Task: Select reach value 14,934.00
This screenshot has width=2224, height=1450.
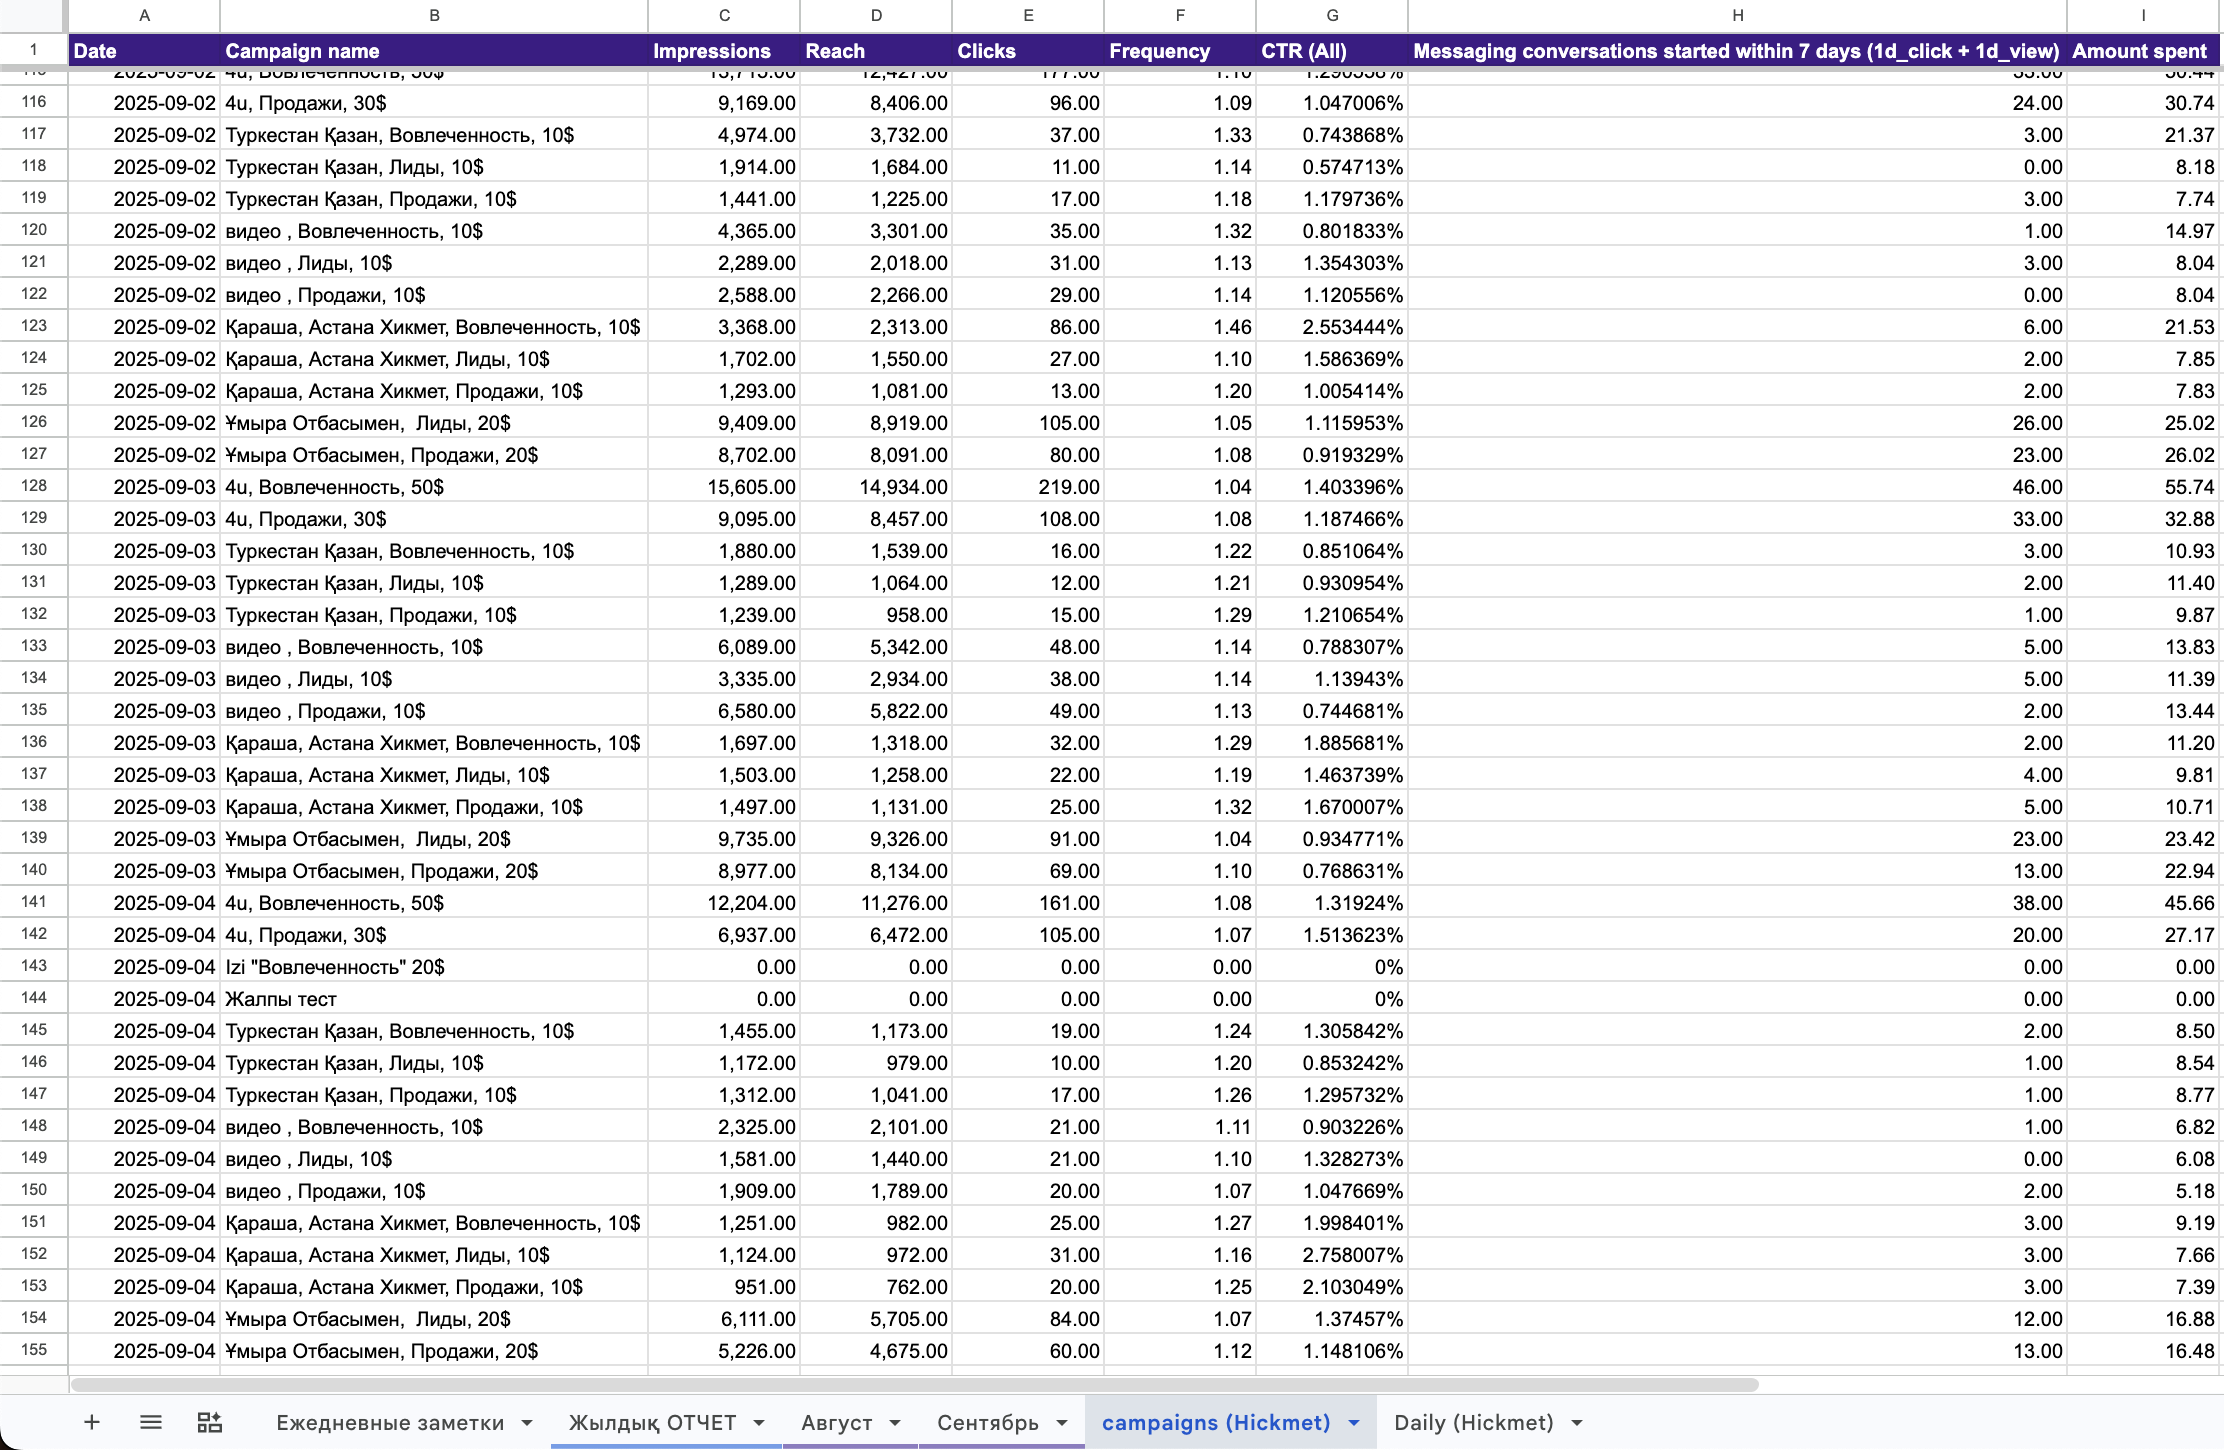Action: [876, 487]
